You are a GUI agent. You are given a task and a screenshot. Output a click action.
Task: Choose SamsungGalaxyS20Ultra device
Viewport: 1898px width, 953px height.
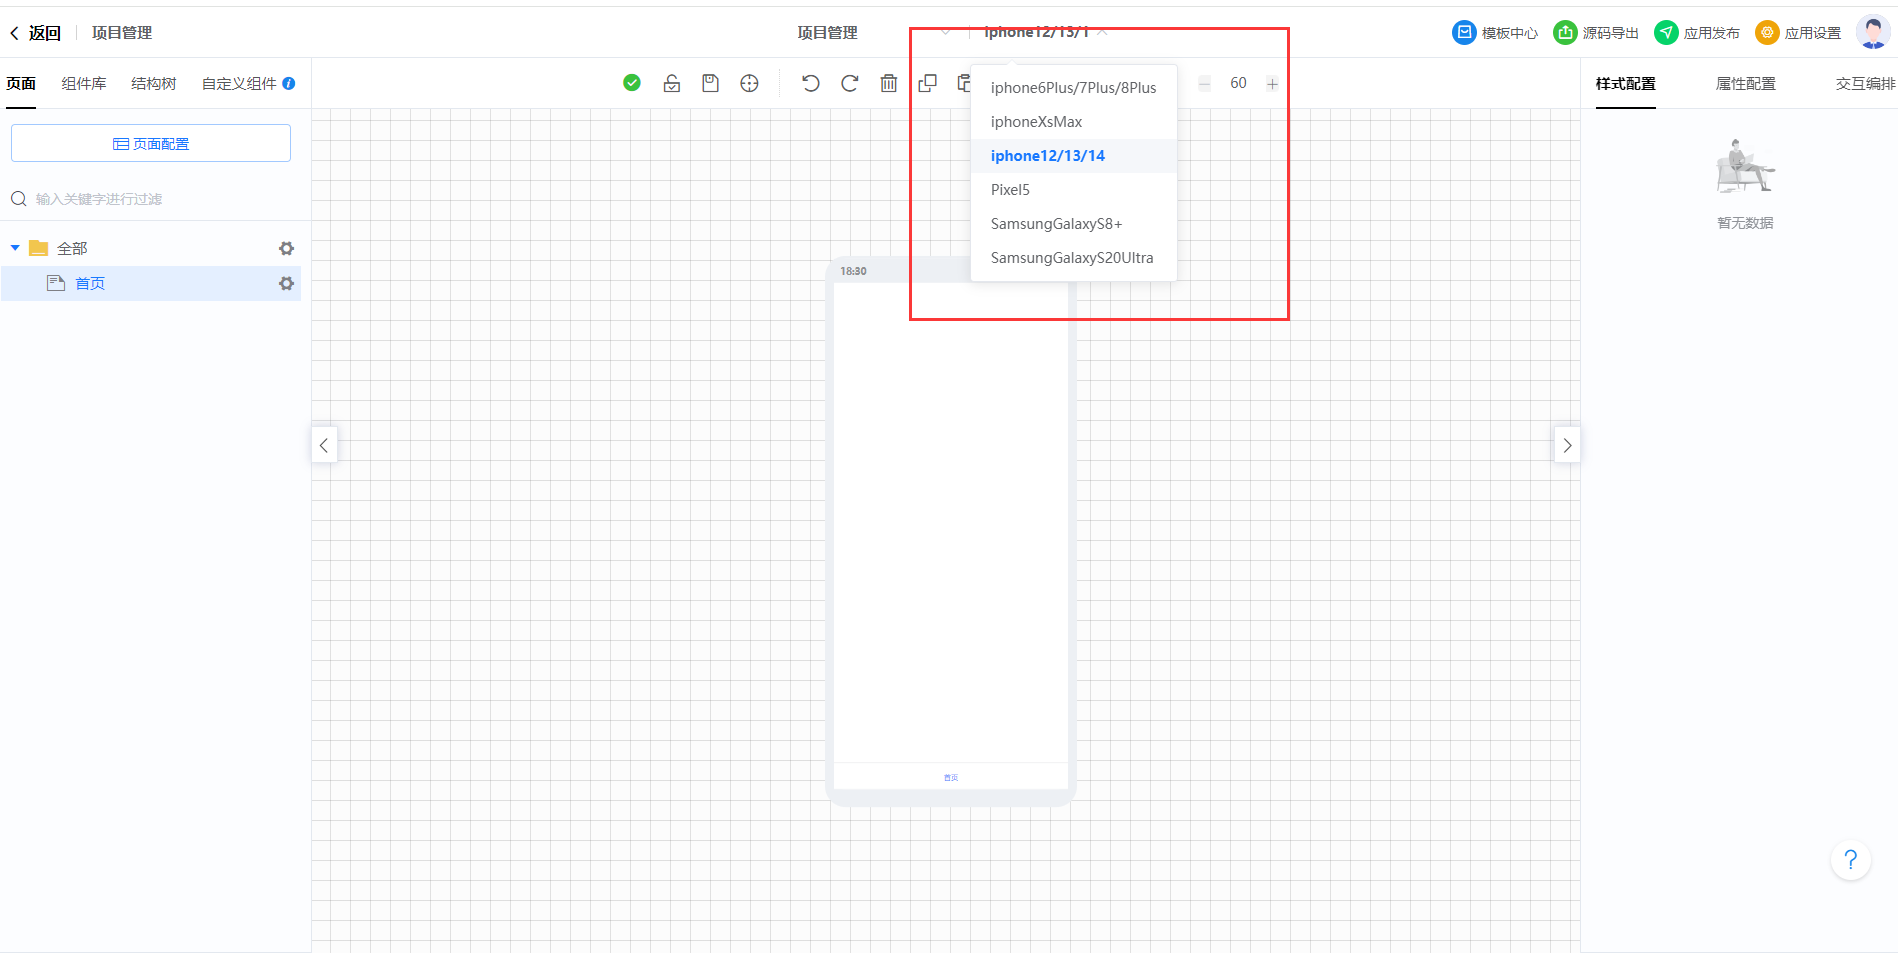pyautogui.click(x=1074, y=258)
